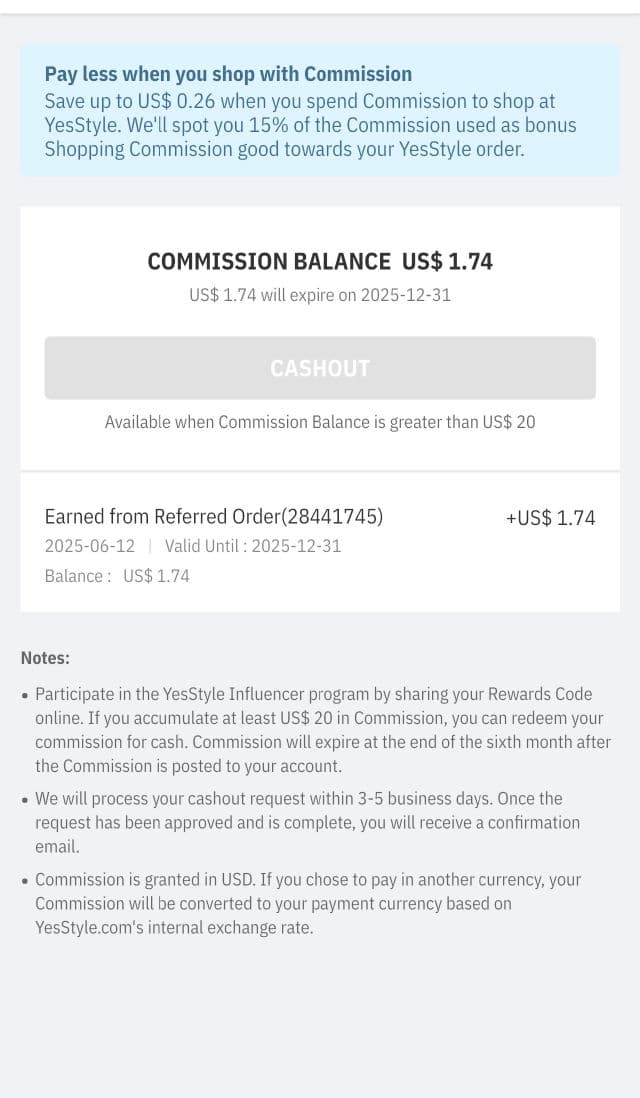Screen dimensions: 640x1098
Task: Click the 'Pay less when you shop with Commission' heading
Action: [x=228, y=74]
